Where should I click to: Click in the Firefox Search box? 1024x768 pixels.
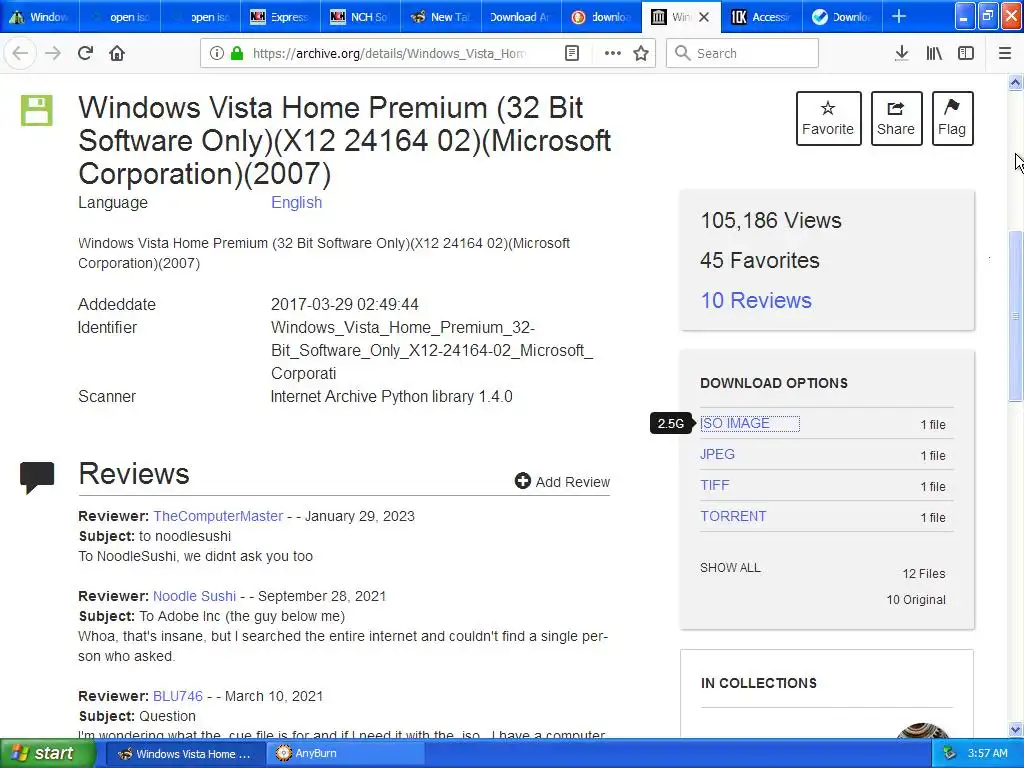click(x=742, y=54)
